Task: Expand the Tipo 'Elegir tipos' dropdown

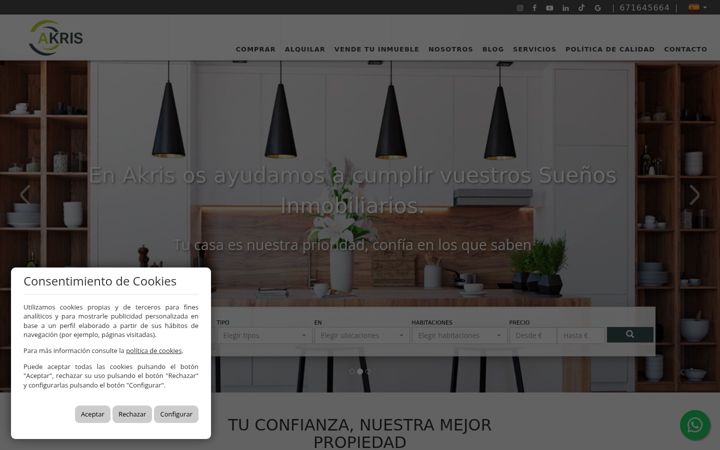Action: (x=264, y=336)
